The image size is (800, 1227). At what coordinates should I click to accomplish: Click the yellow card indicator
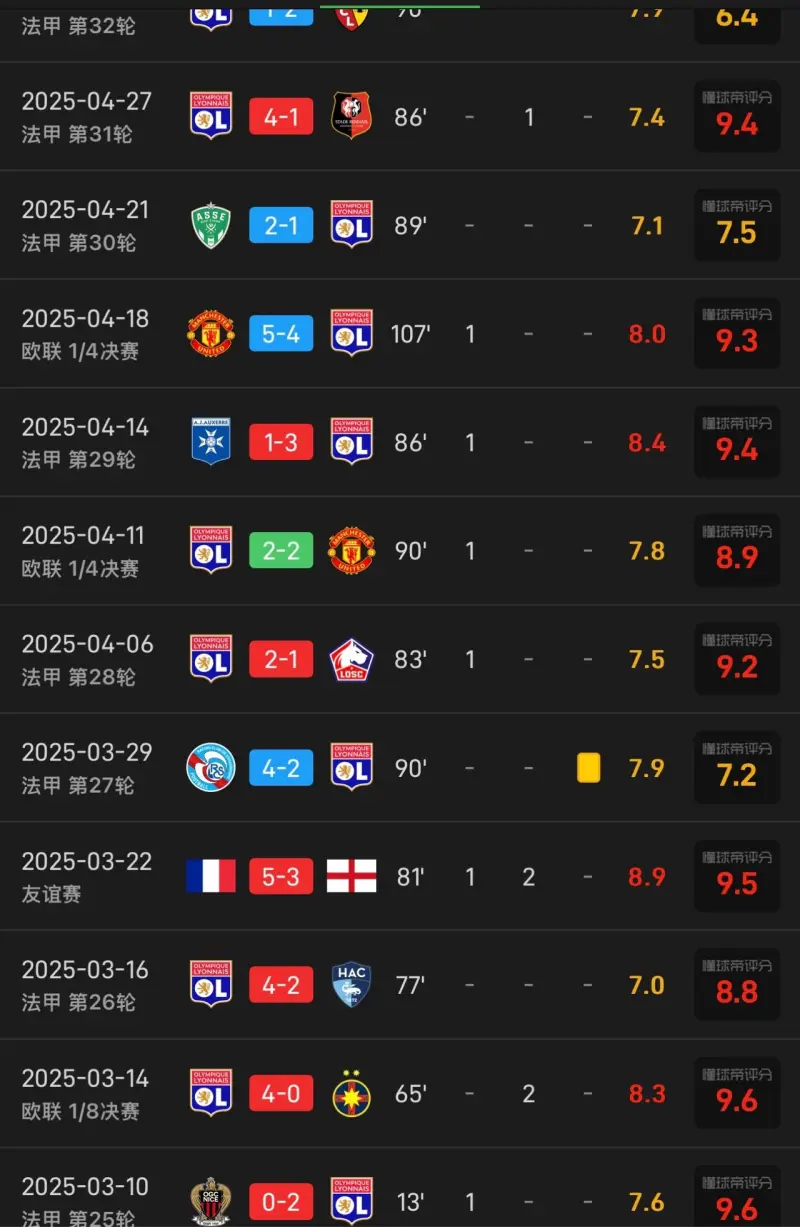(588, 768)
